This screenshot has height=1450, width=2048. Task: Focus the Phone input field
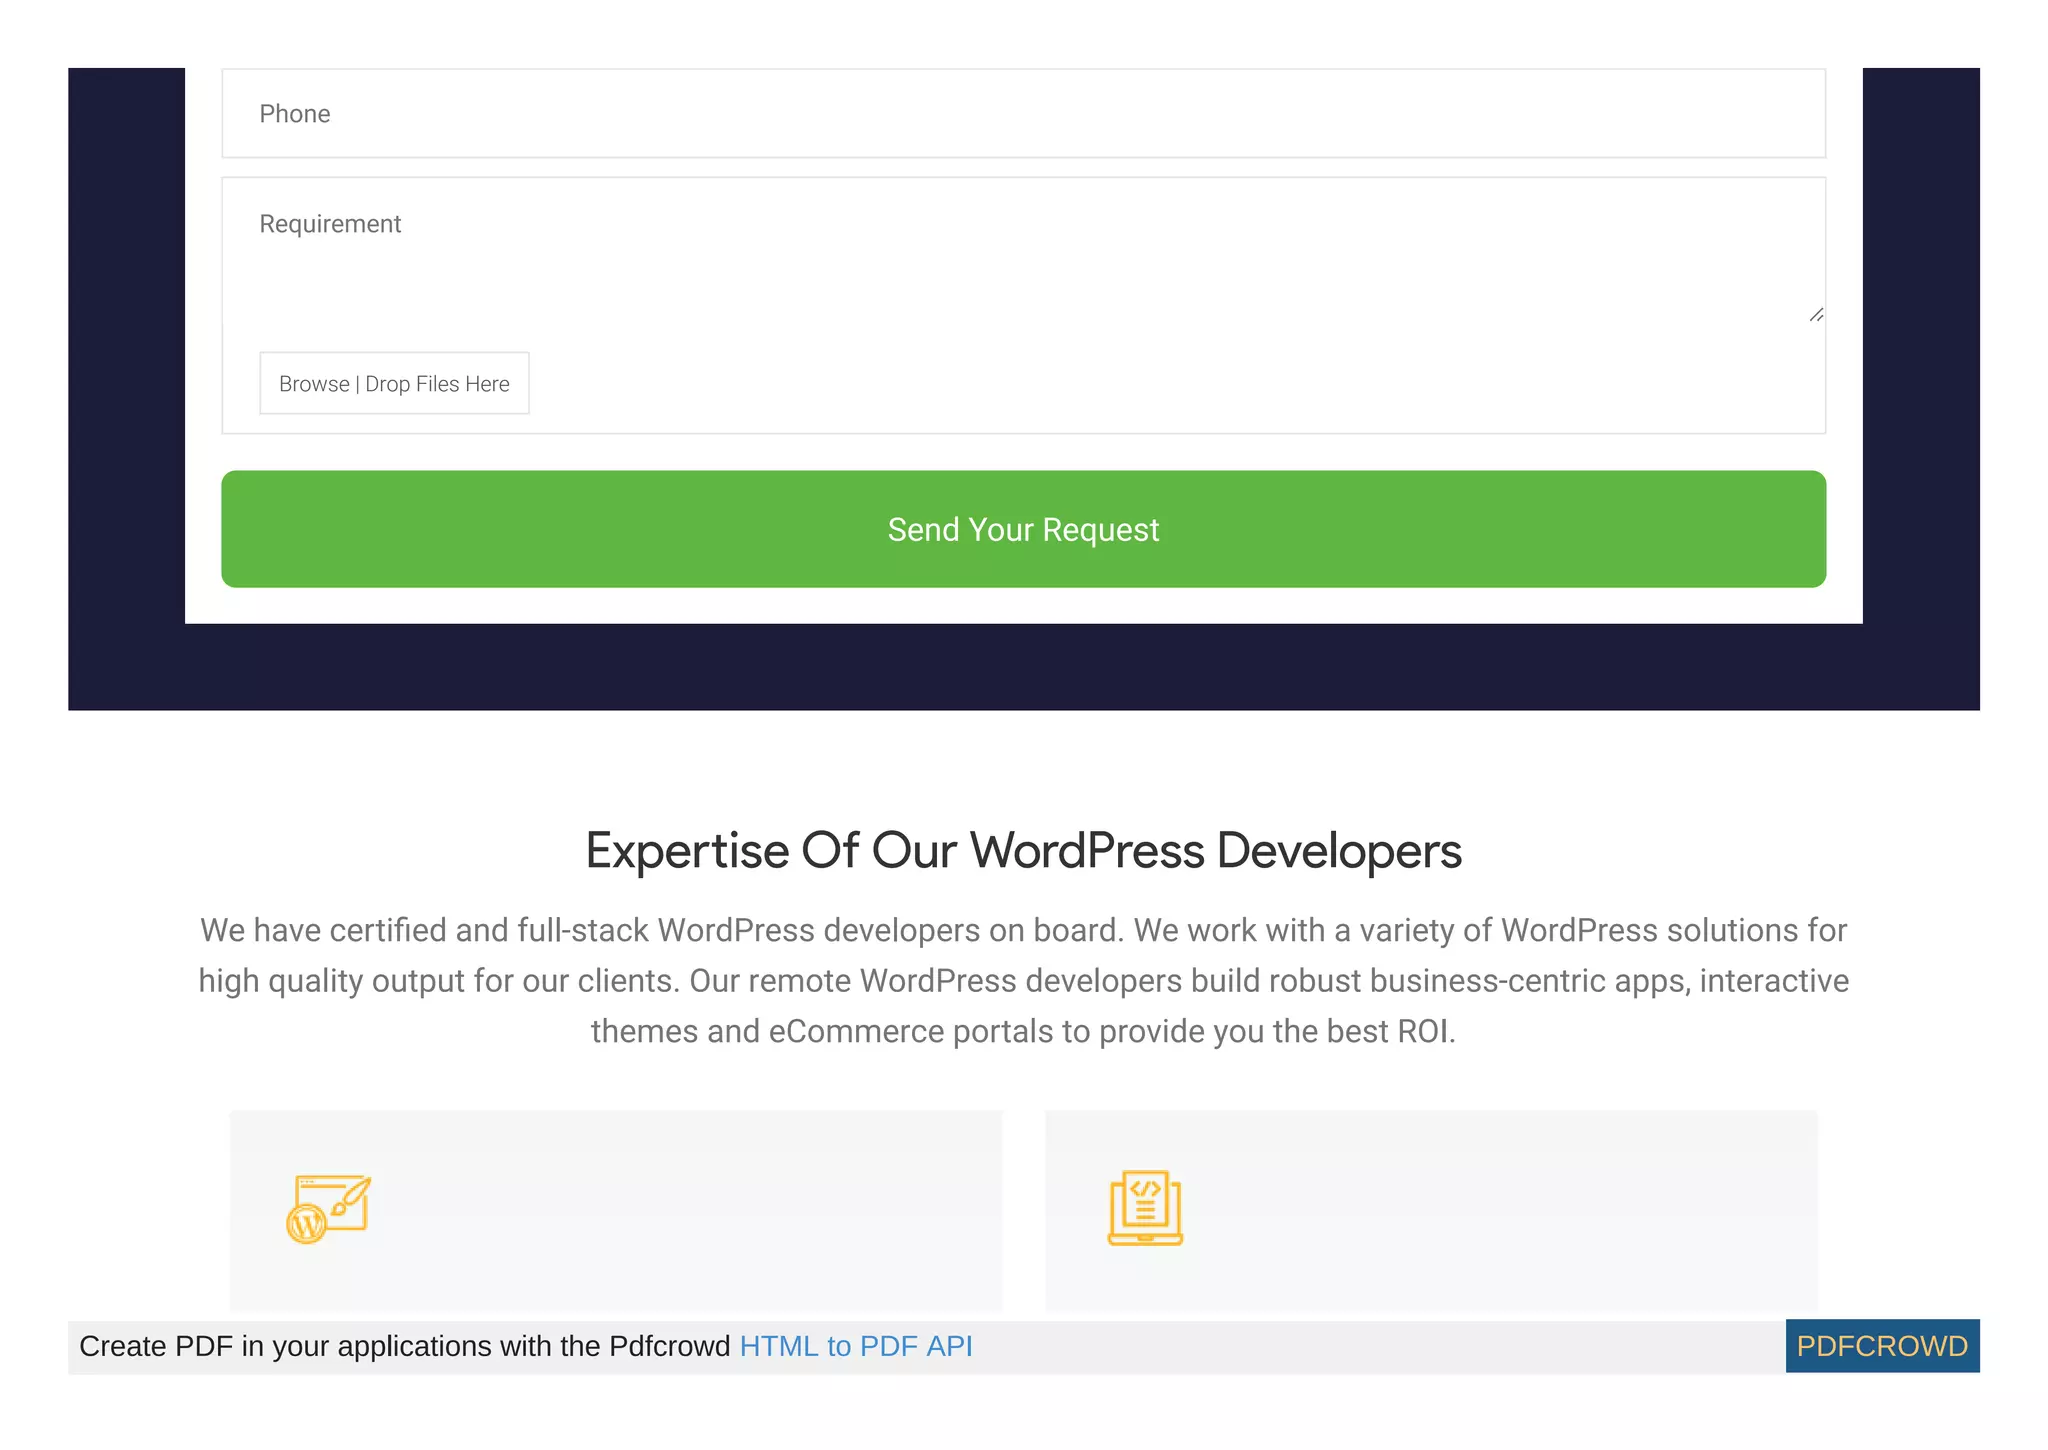(x=1023, y=114)
